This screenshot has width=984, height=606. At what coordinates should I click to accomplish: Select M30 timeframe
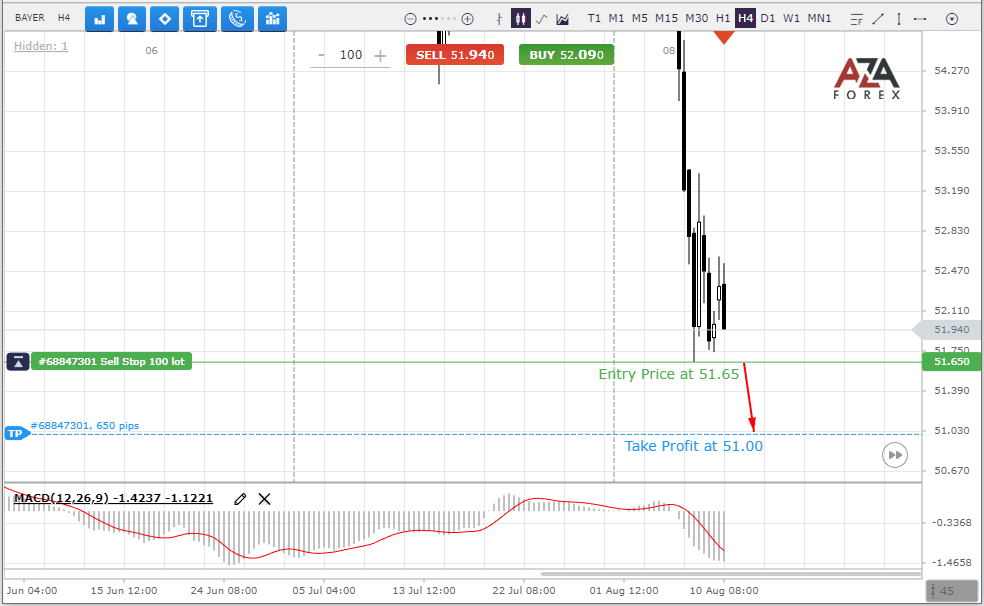[x=697, y=18]
